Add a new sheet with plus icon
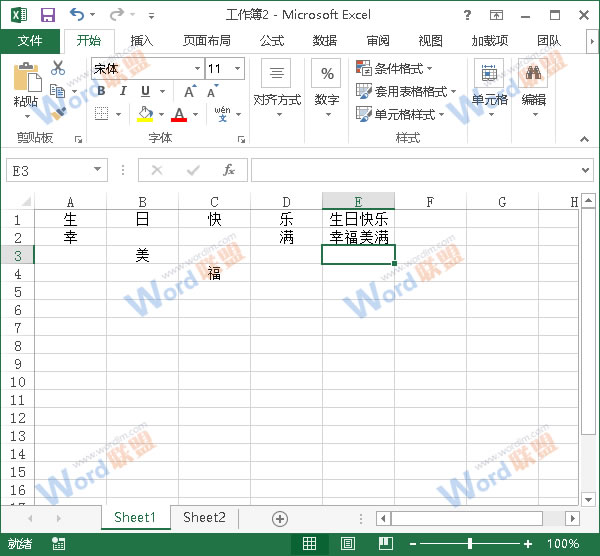 (280, 519)
